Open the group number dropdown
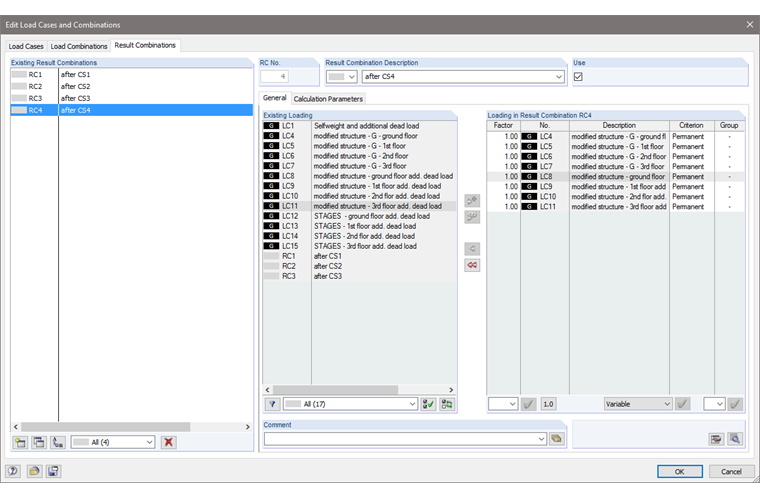Image resolution: width=760 pixels, height=498 pixels. (714, 404)
